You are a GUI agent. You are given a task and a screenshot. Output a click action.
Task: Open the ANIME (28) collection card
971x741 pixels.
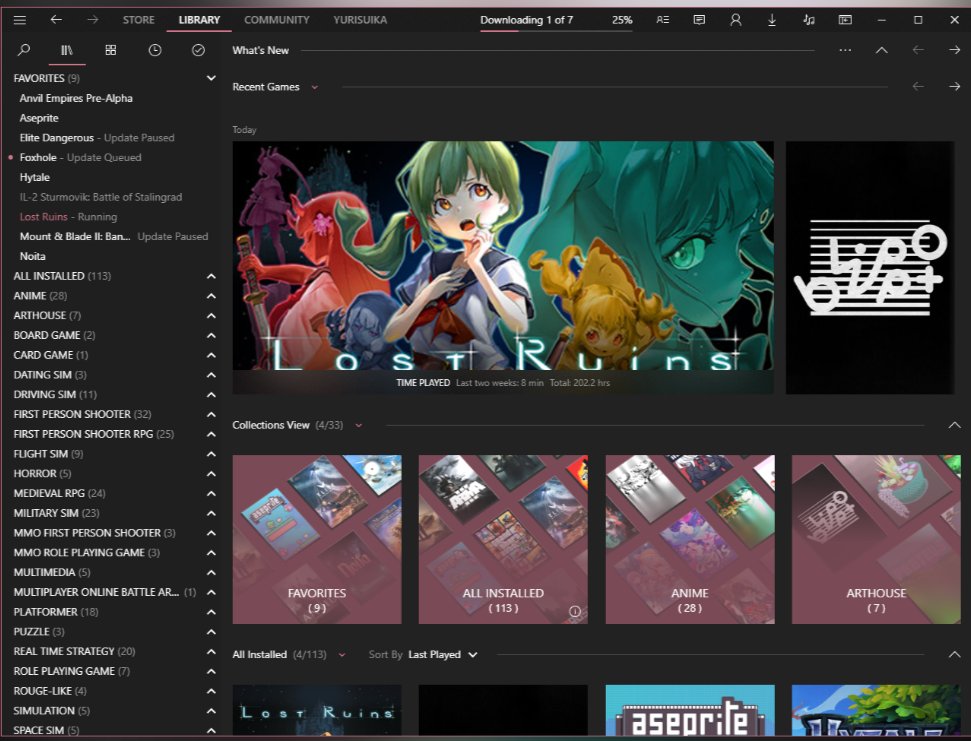(690, 539)
